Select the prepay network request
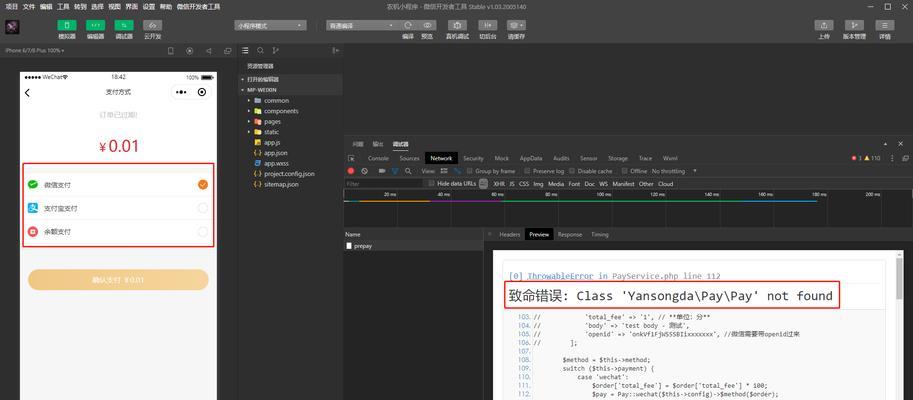The height and width of the screenshot is (400, 913). tap(413, 246)
